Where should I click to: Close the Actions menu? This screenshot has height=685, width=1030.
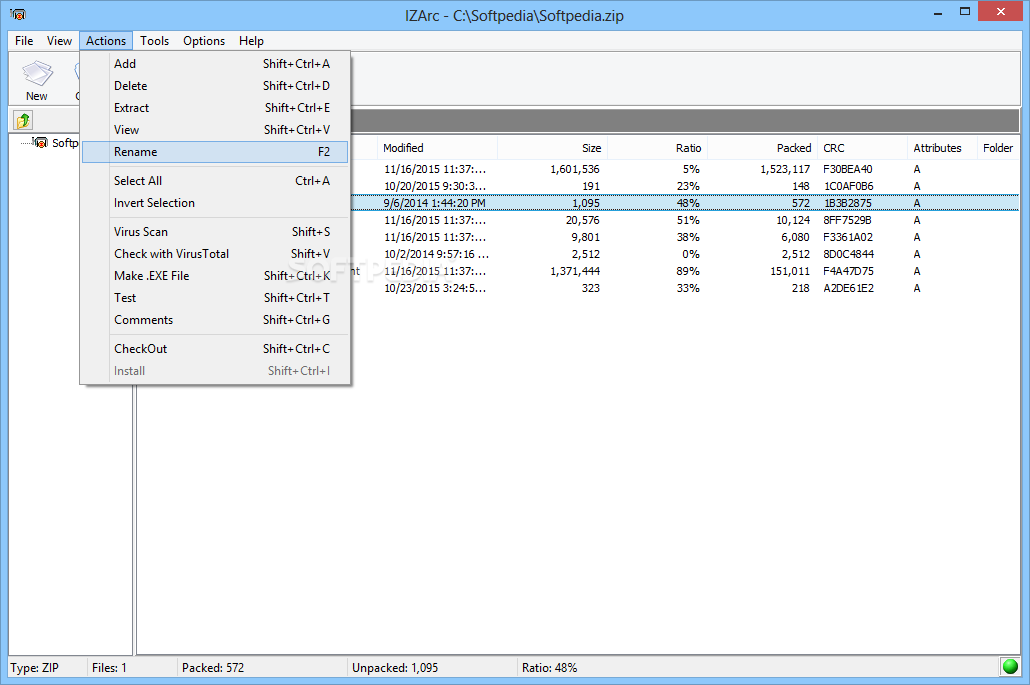pos(106,41)
